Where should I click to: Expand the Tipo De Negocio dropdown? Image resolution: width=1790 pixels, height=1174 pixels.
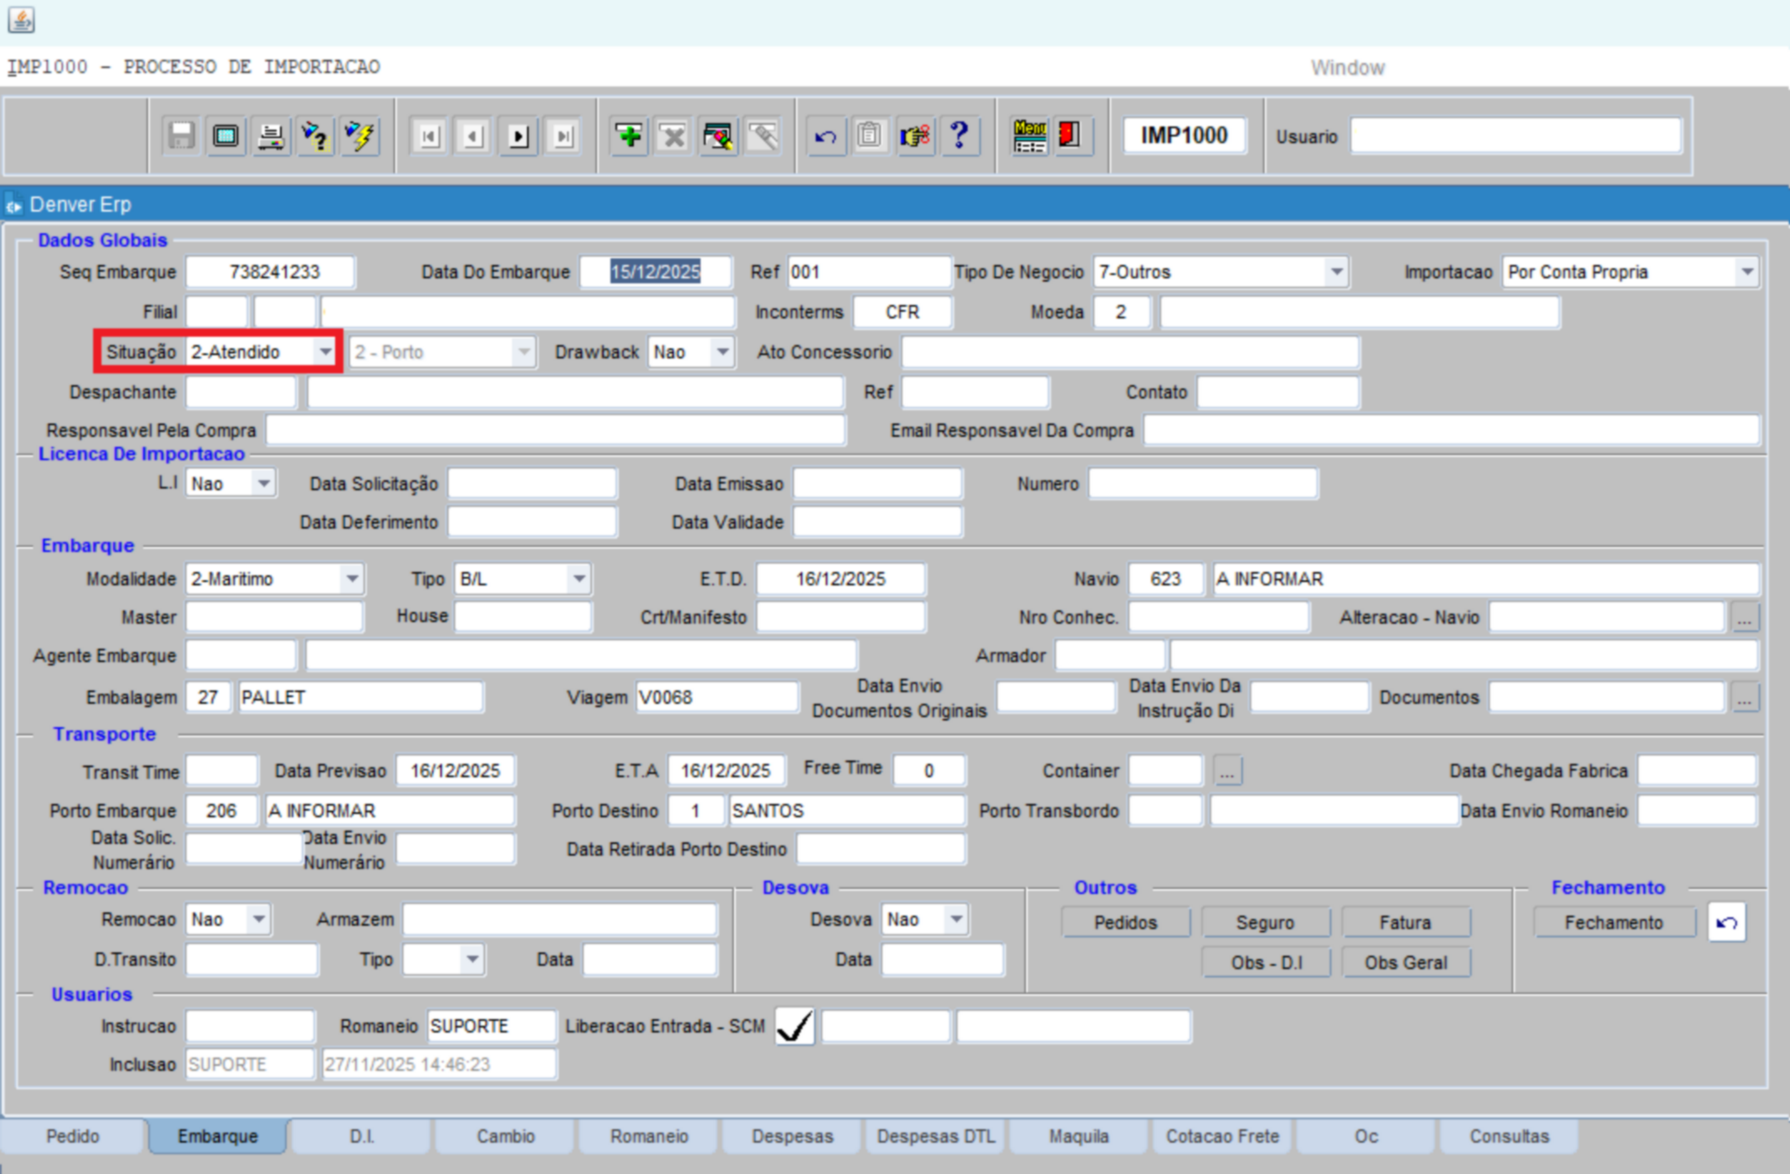pyautogui.click(x=1336, y=272)
